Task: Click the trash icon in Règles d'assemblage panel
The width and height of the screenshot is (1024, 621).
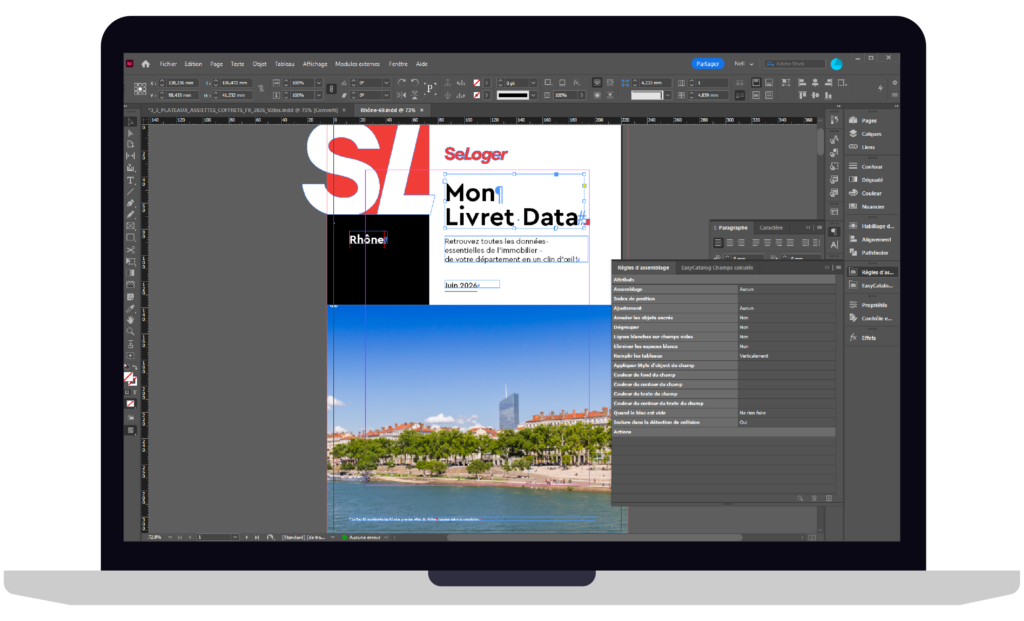Action: click(814, 498)
